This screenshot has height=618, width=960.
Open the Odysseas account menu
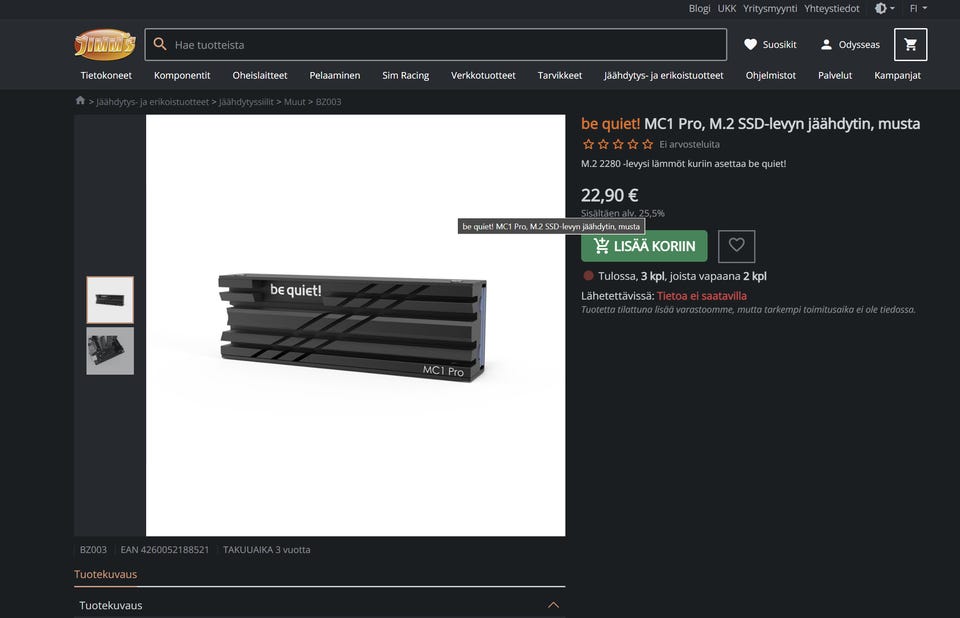click(x=850, y=45)
